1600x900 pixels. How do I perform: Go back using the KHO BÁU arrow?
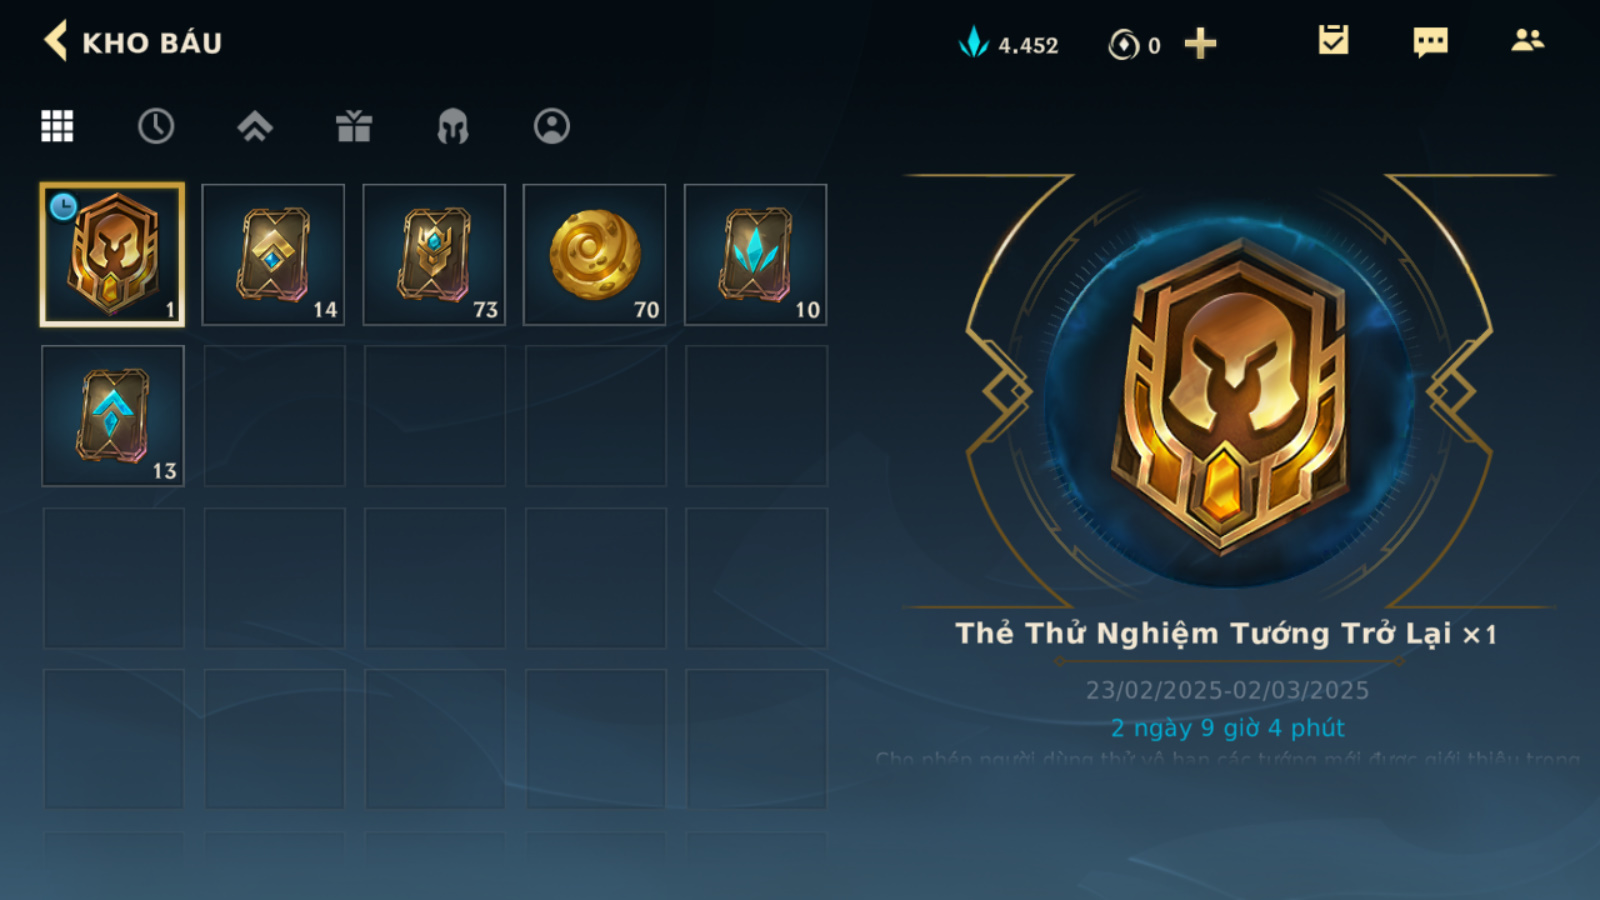[56, 42]
